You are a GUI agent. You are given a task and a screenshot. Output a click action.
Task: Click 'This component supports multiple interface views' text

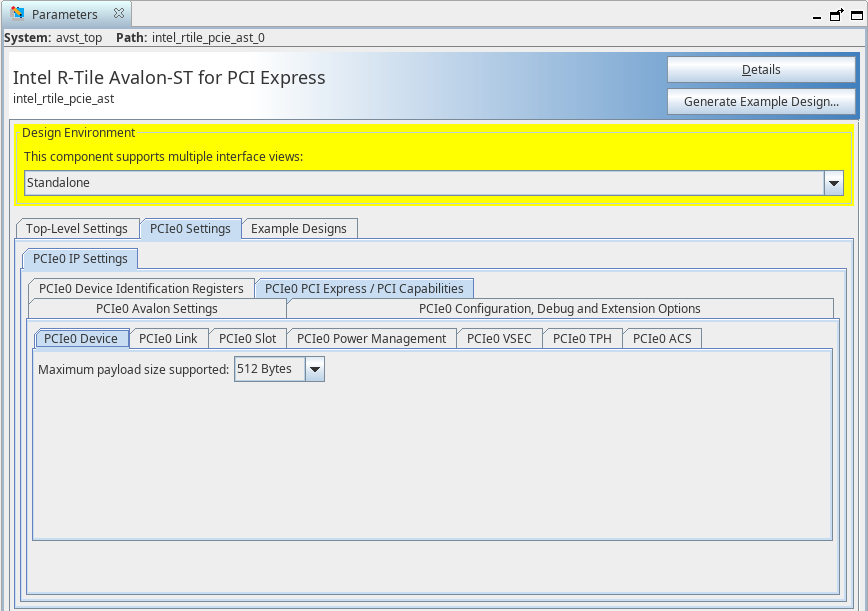(164, 157)
